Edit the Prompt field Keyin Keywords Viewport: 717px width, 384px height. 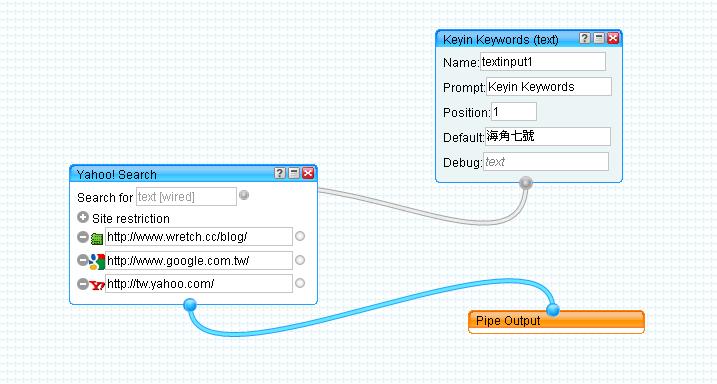pyautogui.click(x=549, y=87)
